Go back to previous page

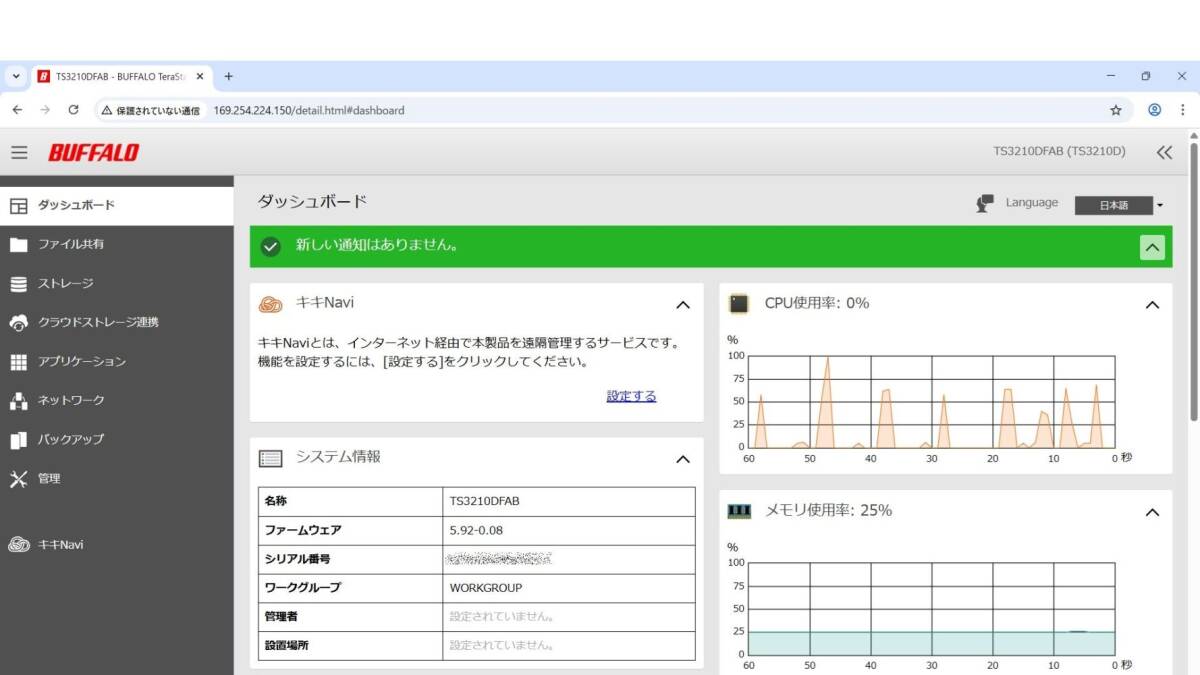(x=17, y=110)
